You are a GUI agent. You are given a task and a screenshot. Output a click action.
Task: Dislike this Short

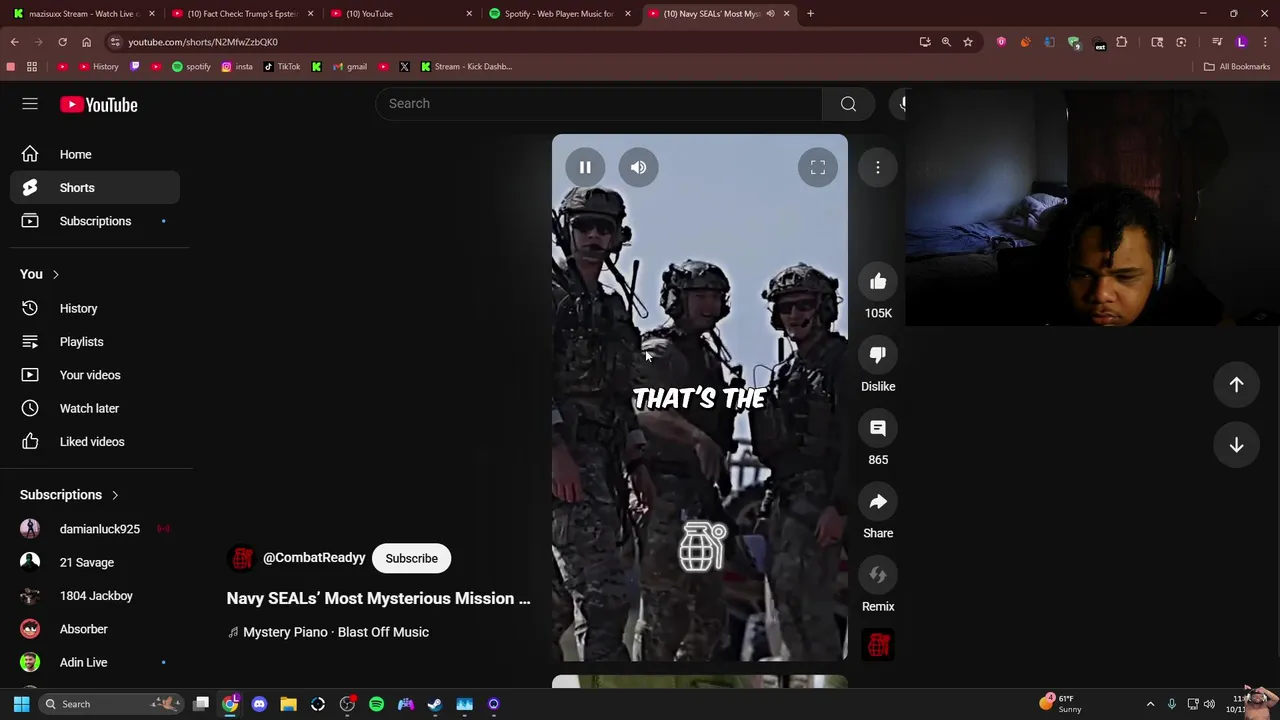click(878, 355)
